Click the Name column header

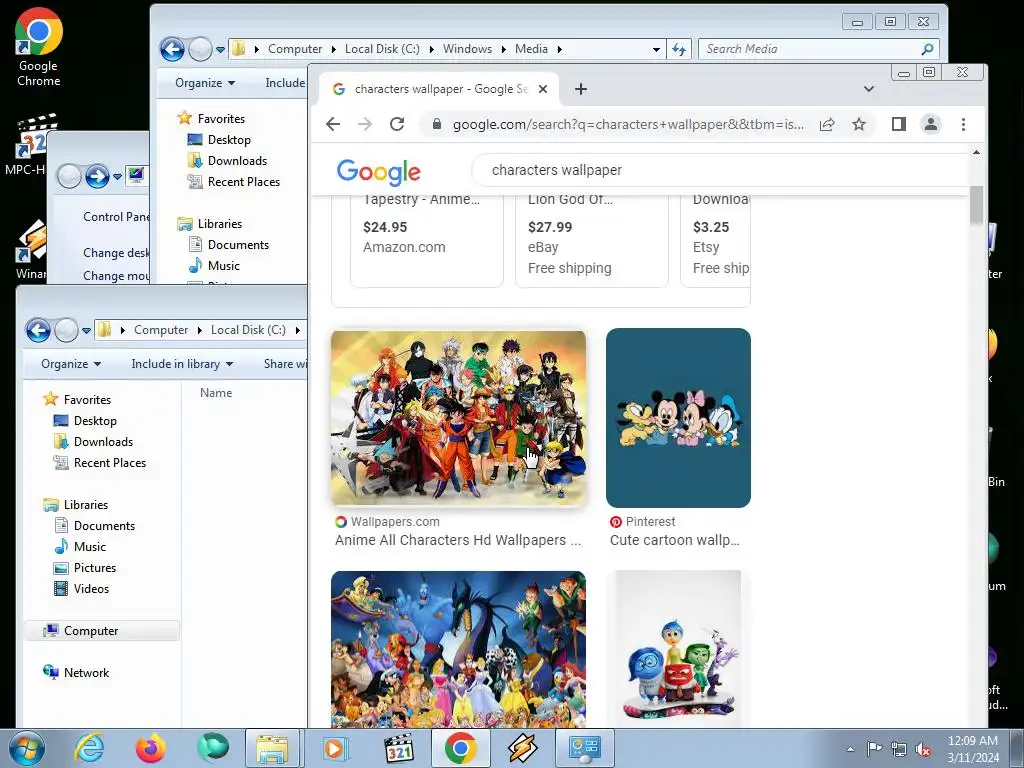point(216,392)
